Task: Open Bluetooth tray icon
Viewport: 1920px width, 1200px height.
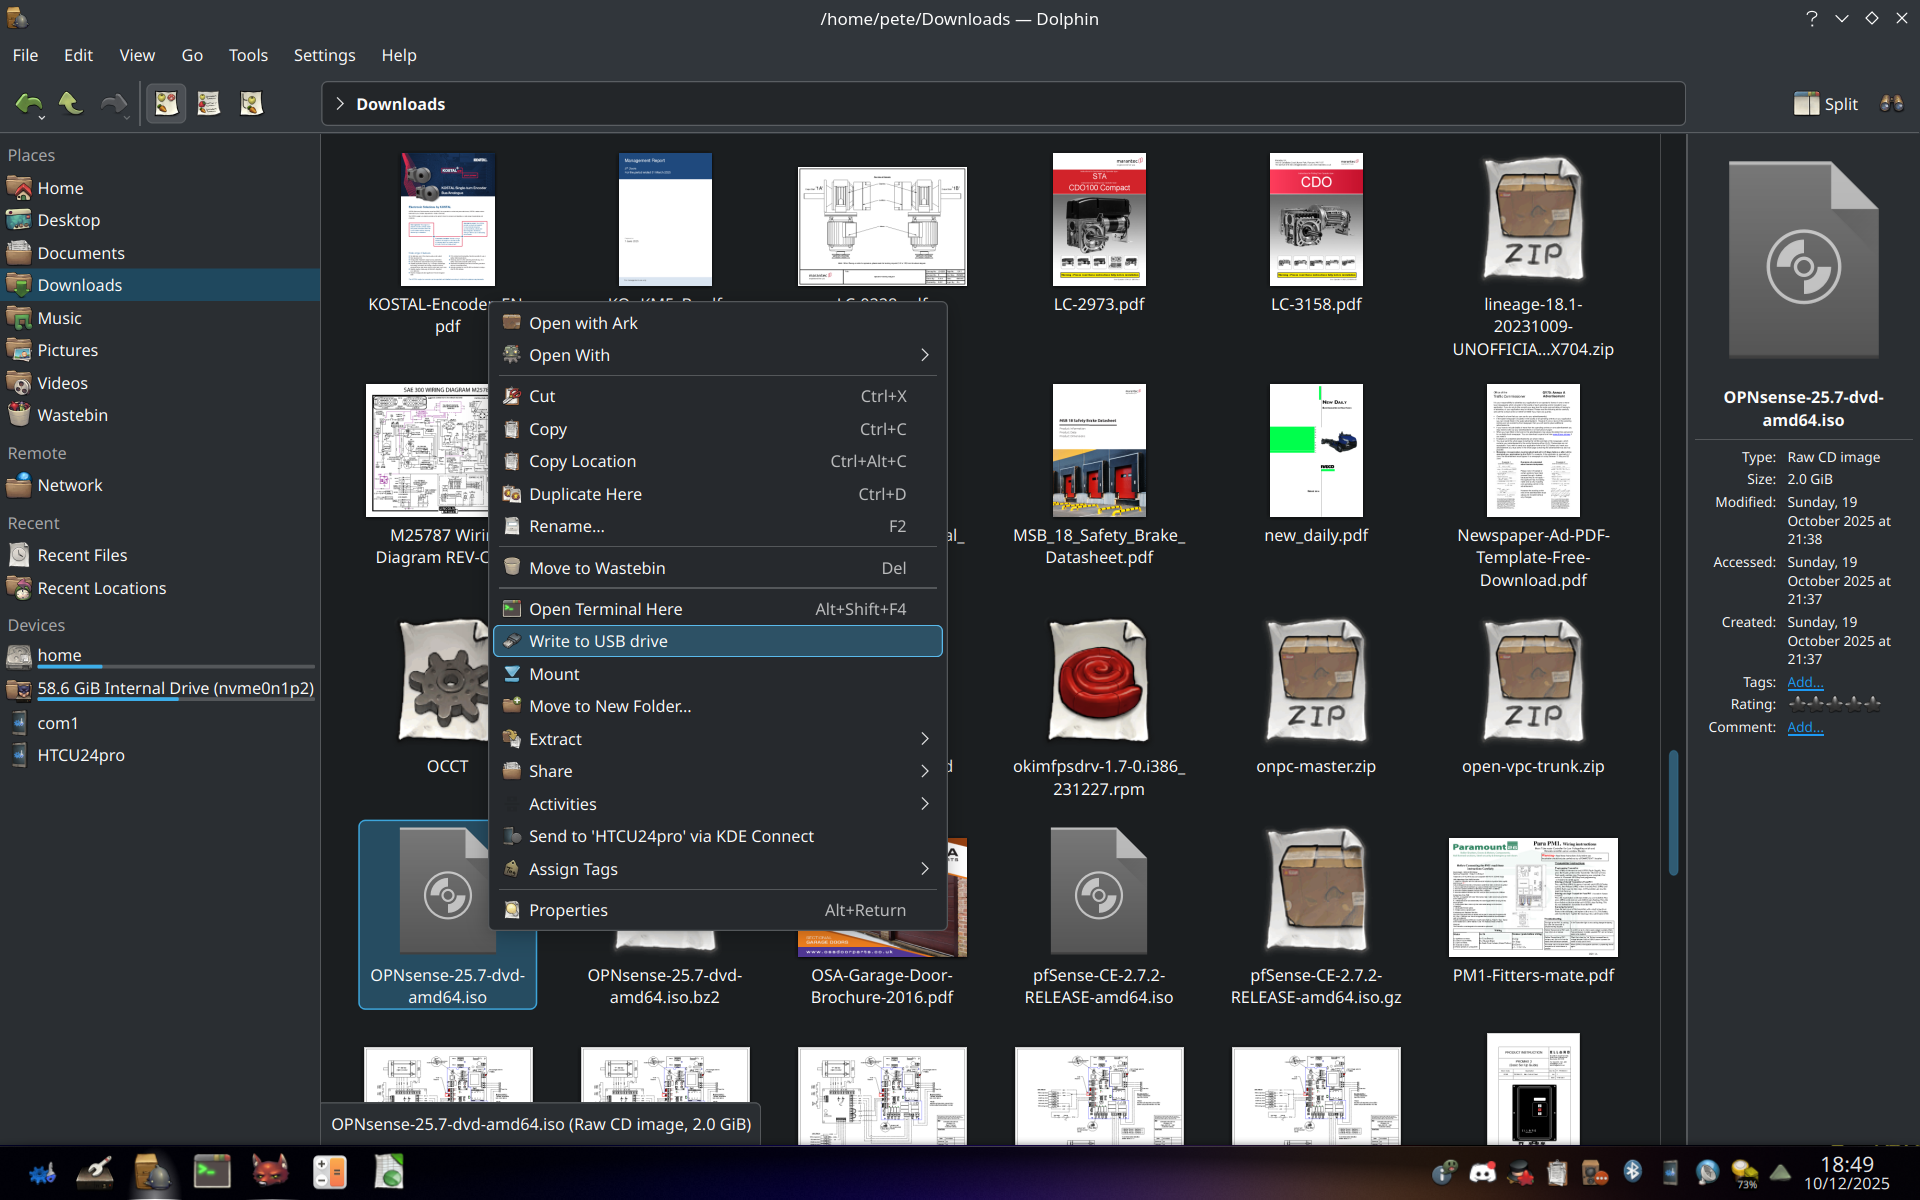Action: [1632, 1171]
